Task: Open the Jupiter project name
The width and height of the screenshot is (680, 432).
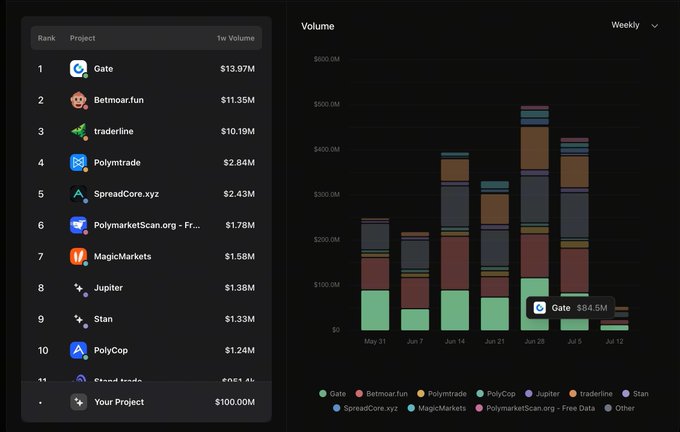Action: 108,288
